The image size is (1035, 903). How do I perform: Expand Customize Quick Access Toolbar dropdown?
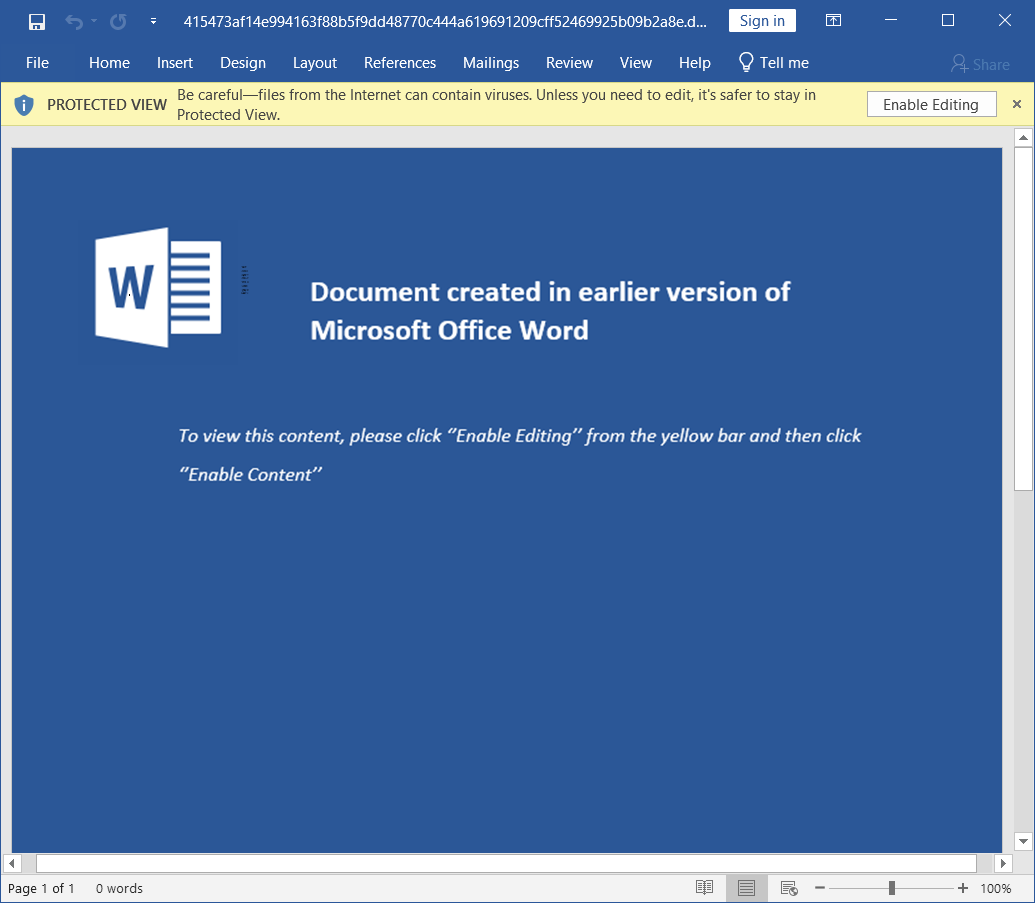tap(153, 21)
